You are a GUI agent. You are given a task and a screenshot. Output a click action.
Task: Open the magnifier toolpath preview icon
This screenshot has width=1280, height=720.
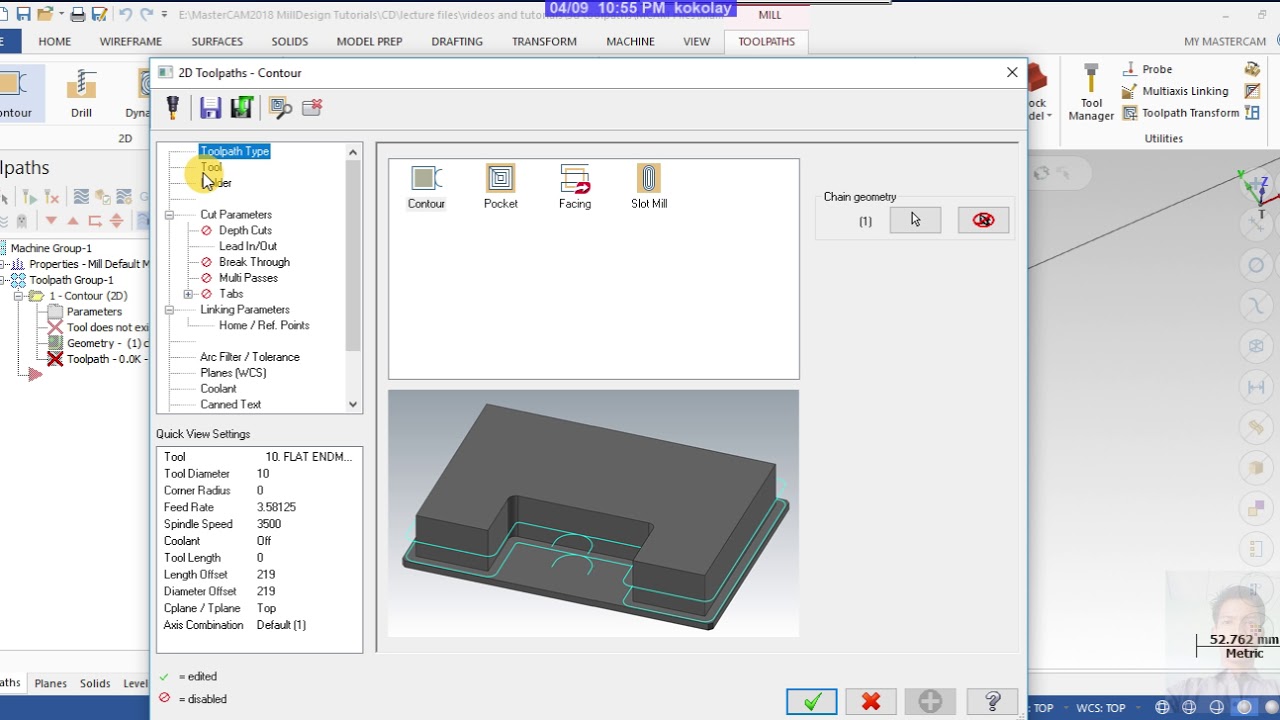tap(280, 108)
